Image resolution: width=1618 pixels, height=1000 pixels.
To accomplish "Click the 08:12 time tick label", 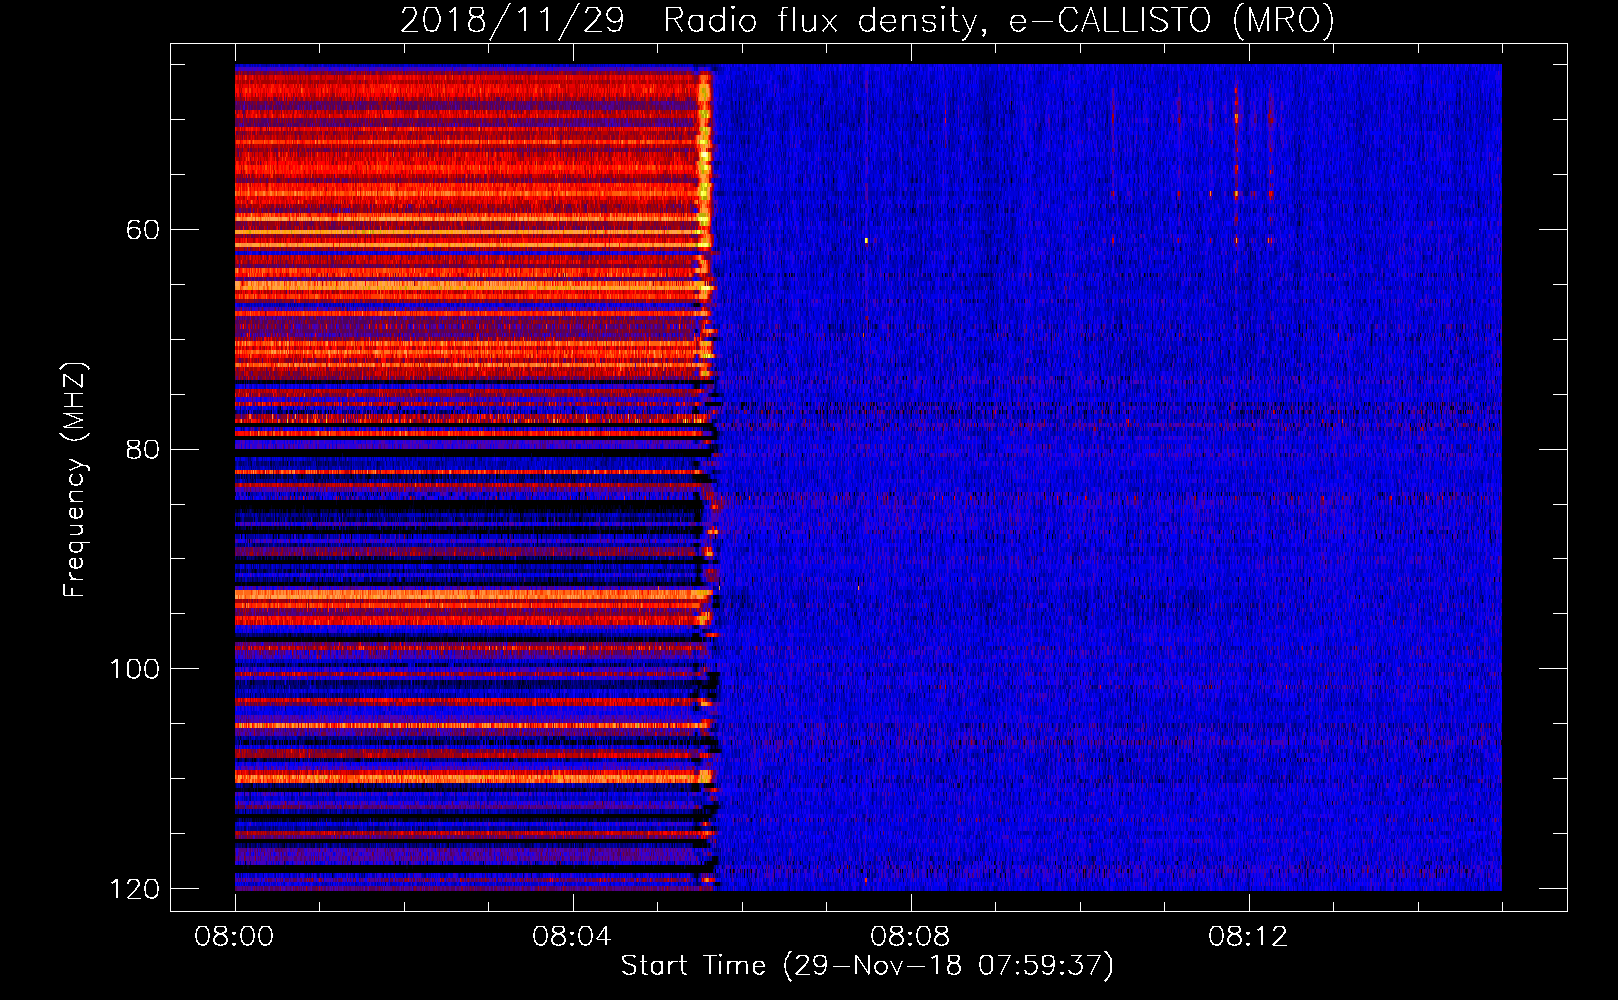I will pyautogui.click(x=1248, y=937).
